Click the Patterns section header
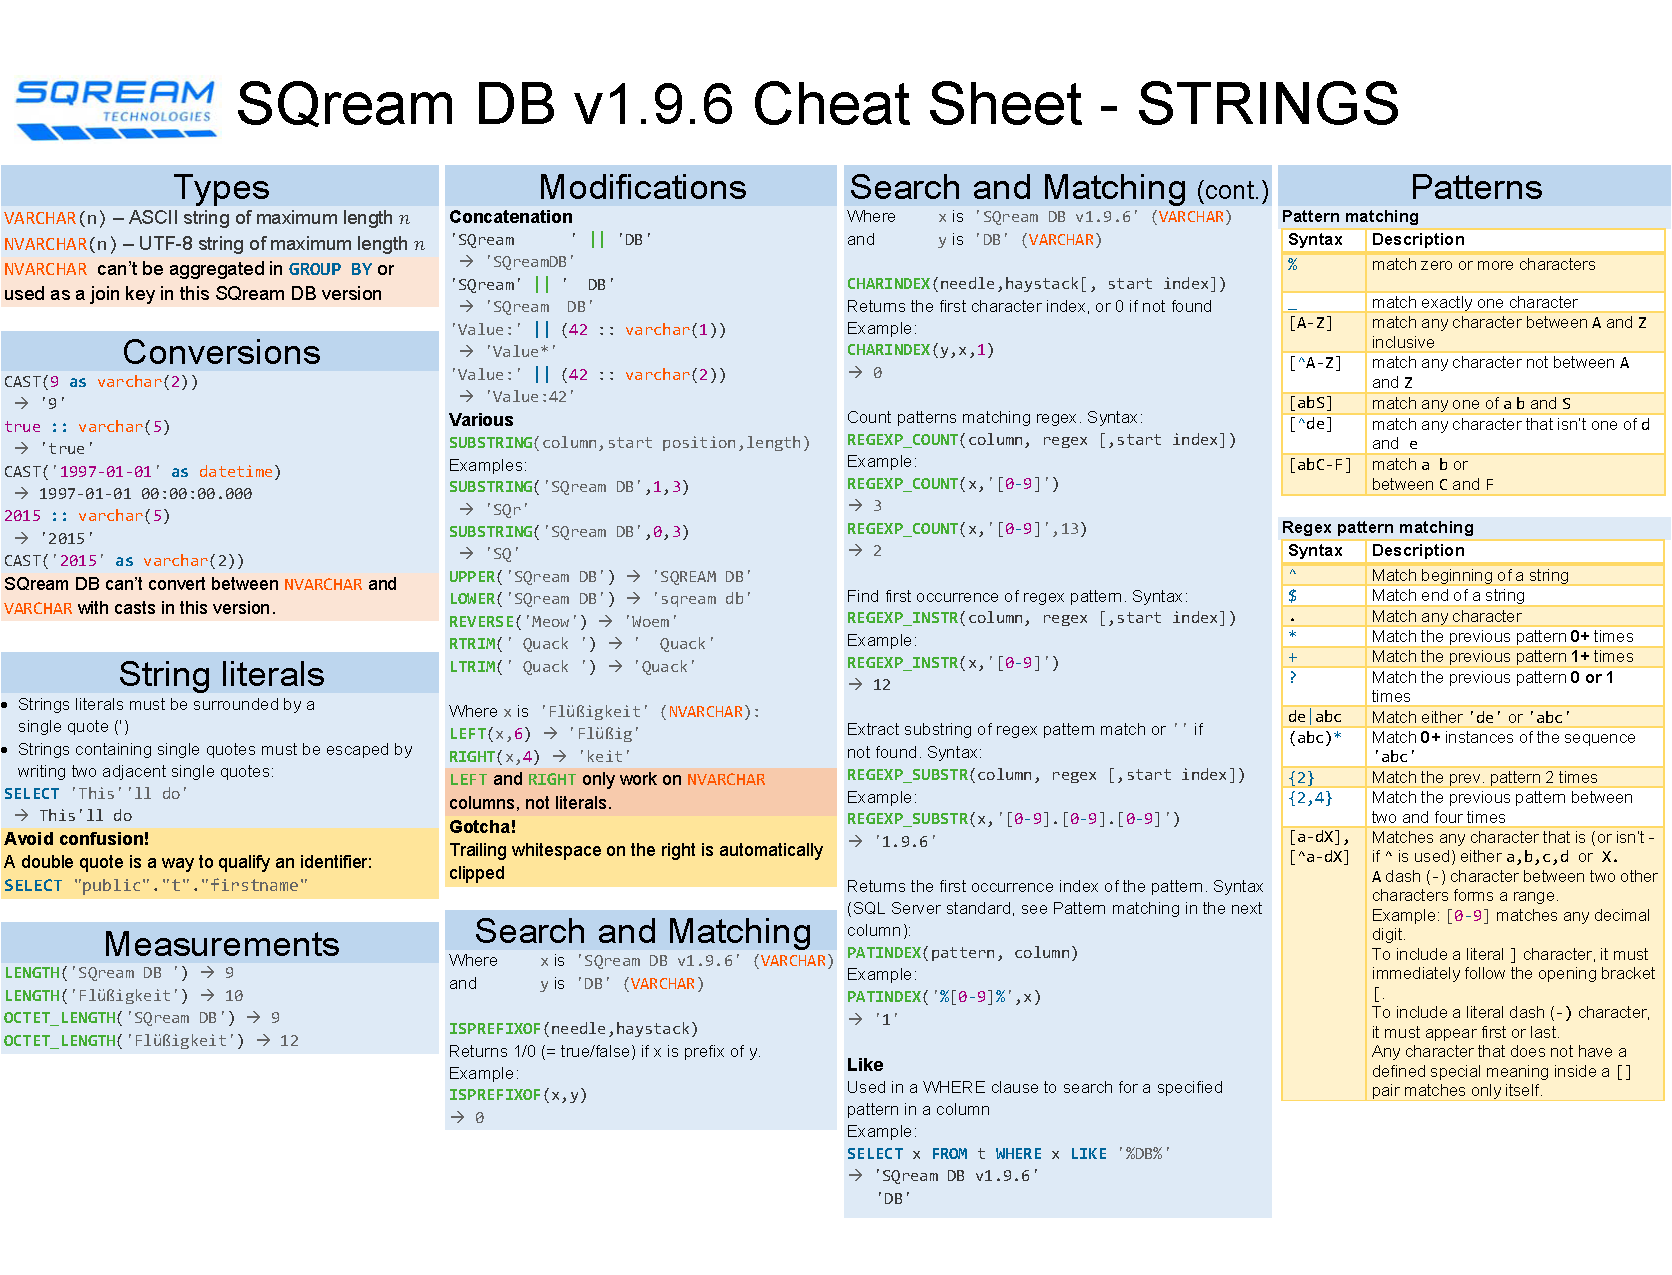 coord(1475,187)
